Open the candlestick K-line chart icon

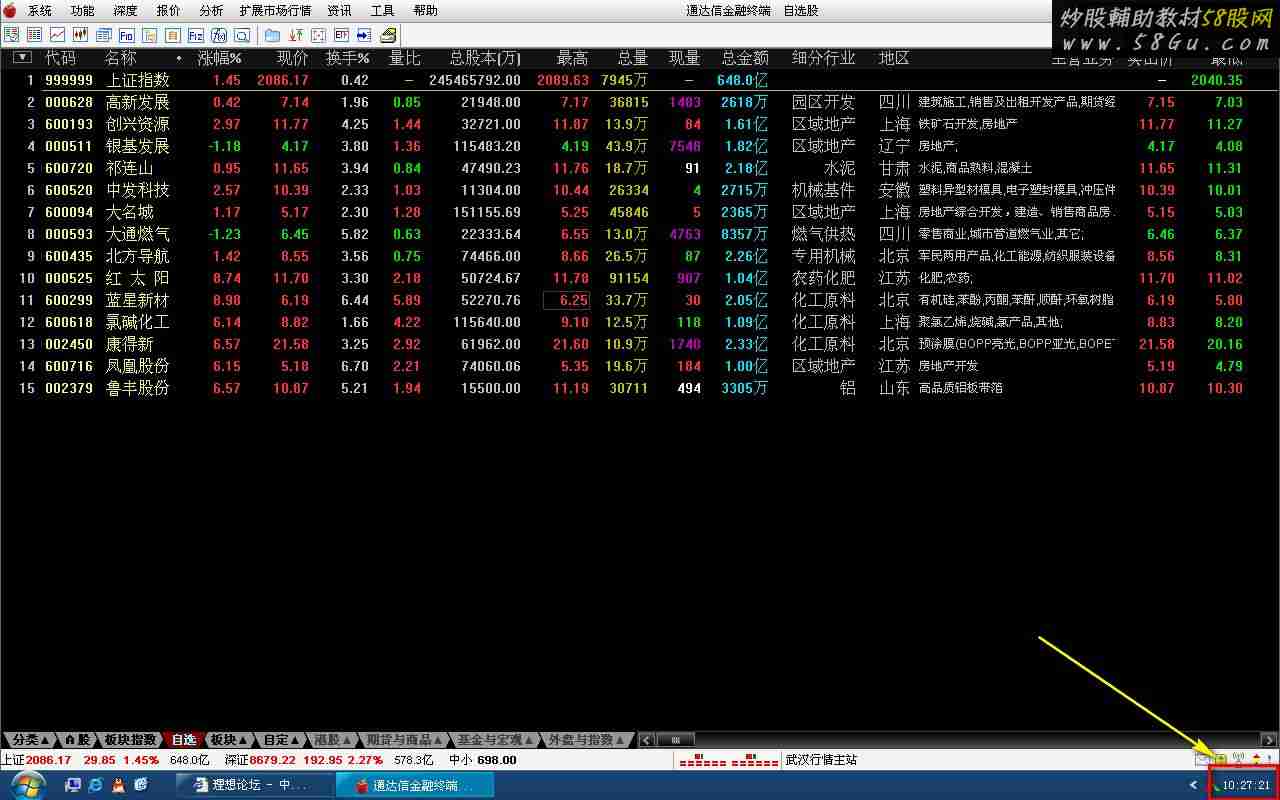(80, 35)
